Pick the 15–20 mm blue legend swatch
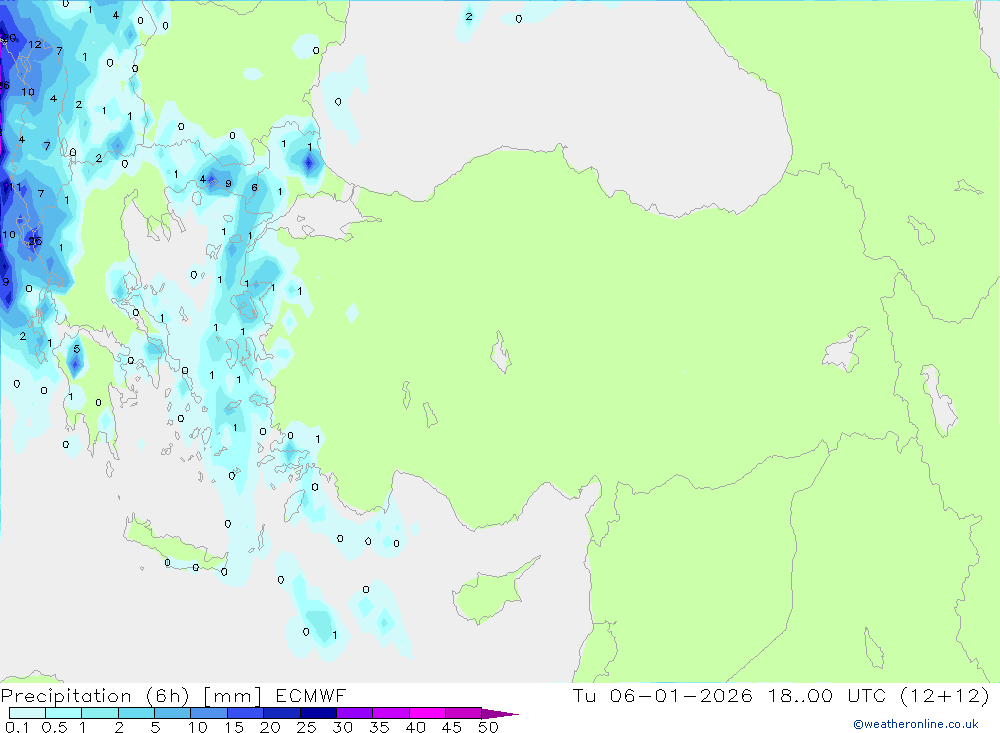Screen dimensions: 1000x733 (x=245, y=713)
